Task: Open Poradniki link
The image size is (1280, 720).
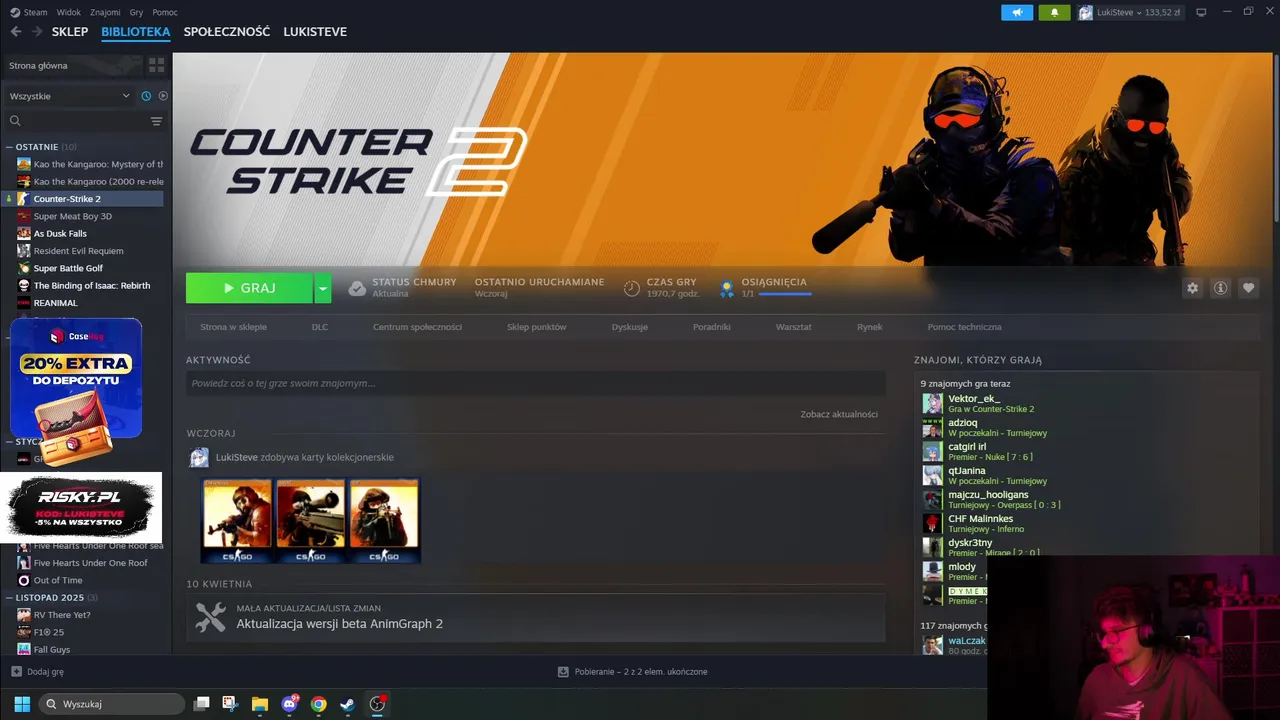Action: tap(712, 327)
